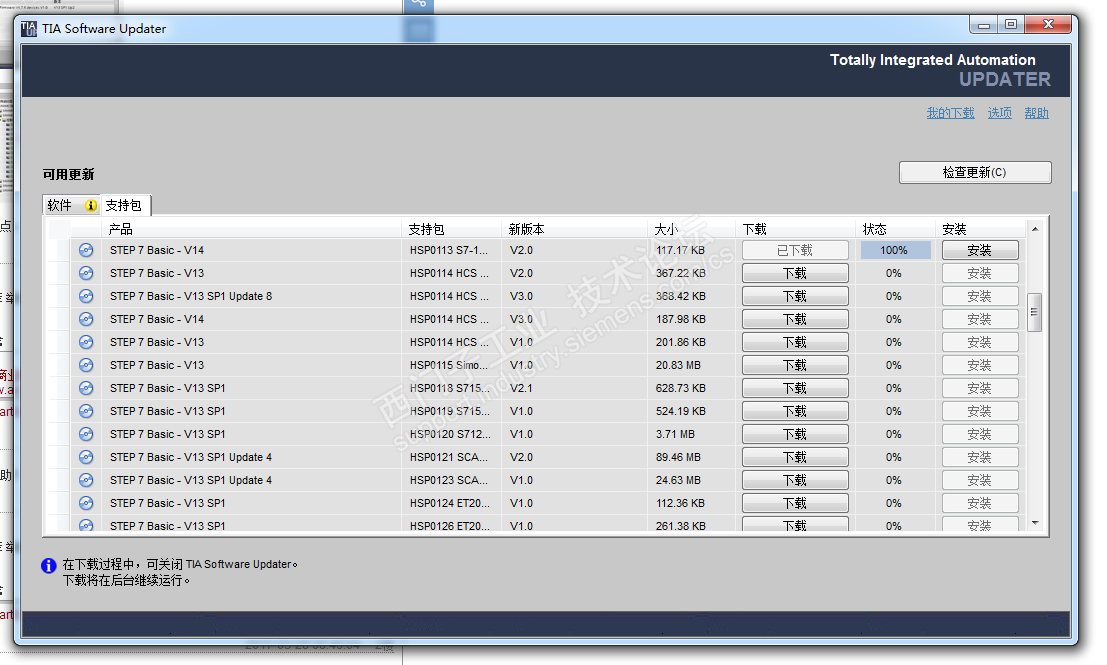Click the 已下载 button for HSP0113
The image size is (1107, 665).
[795, 250]
